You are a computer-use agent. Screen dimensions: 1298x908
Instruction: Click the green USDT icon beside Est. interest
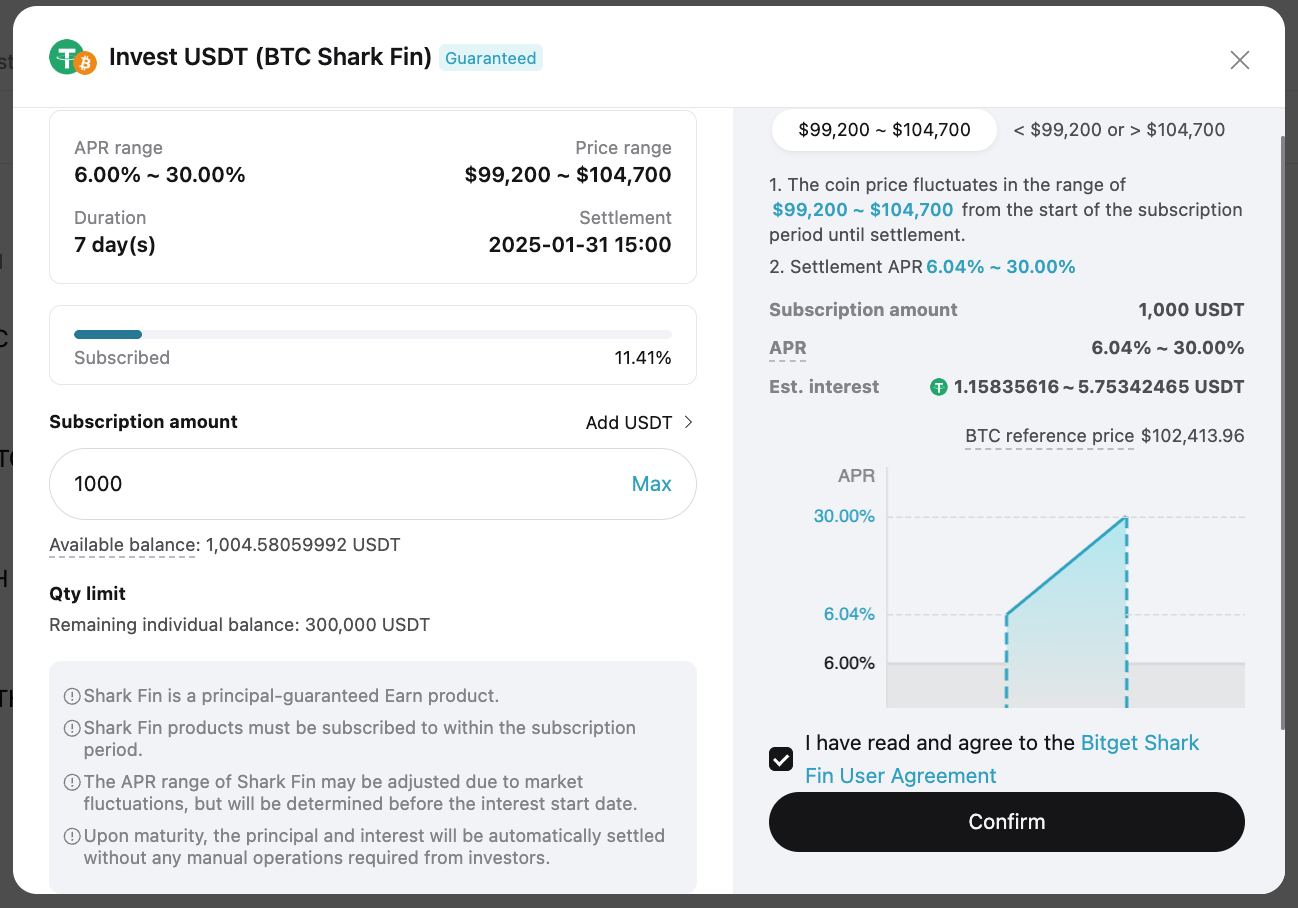point(938,387)
